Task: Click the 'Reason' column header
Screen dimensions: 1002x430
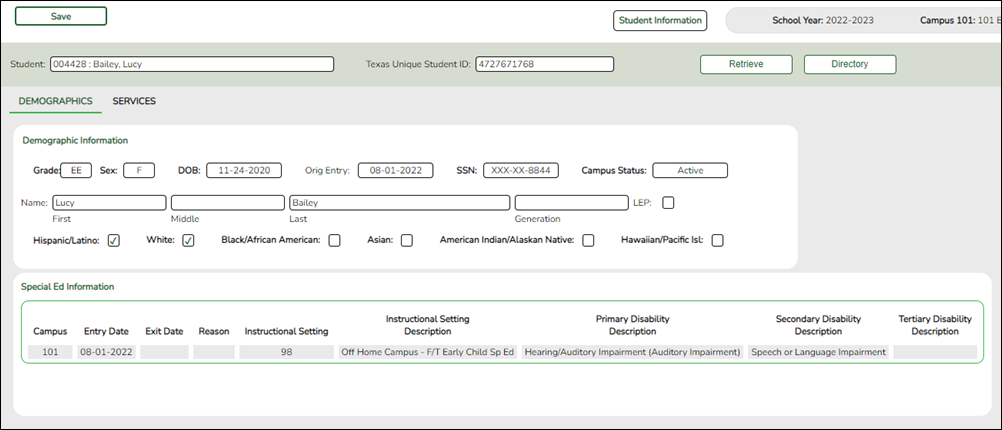Action: (214, 332)
